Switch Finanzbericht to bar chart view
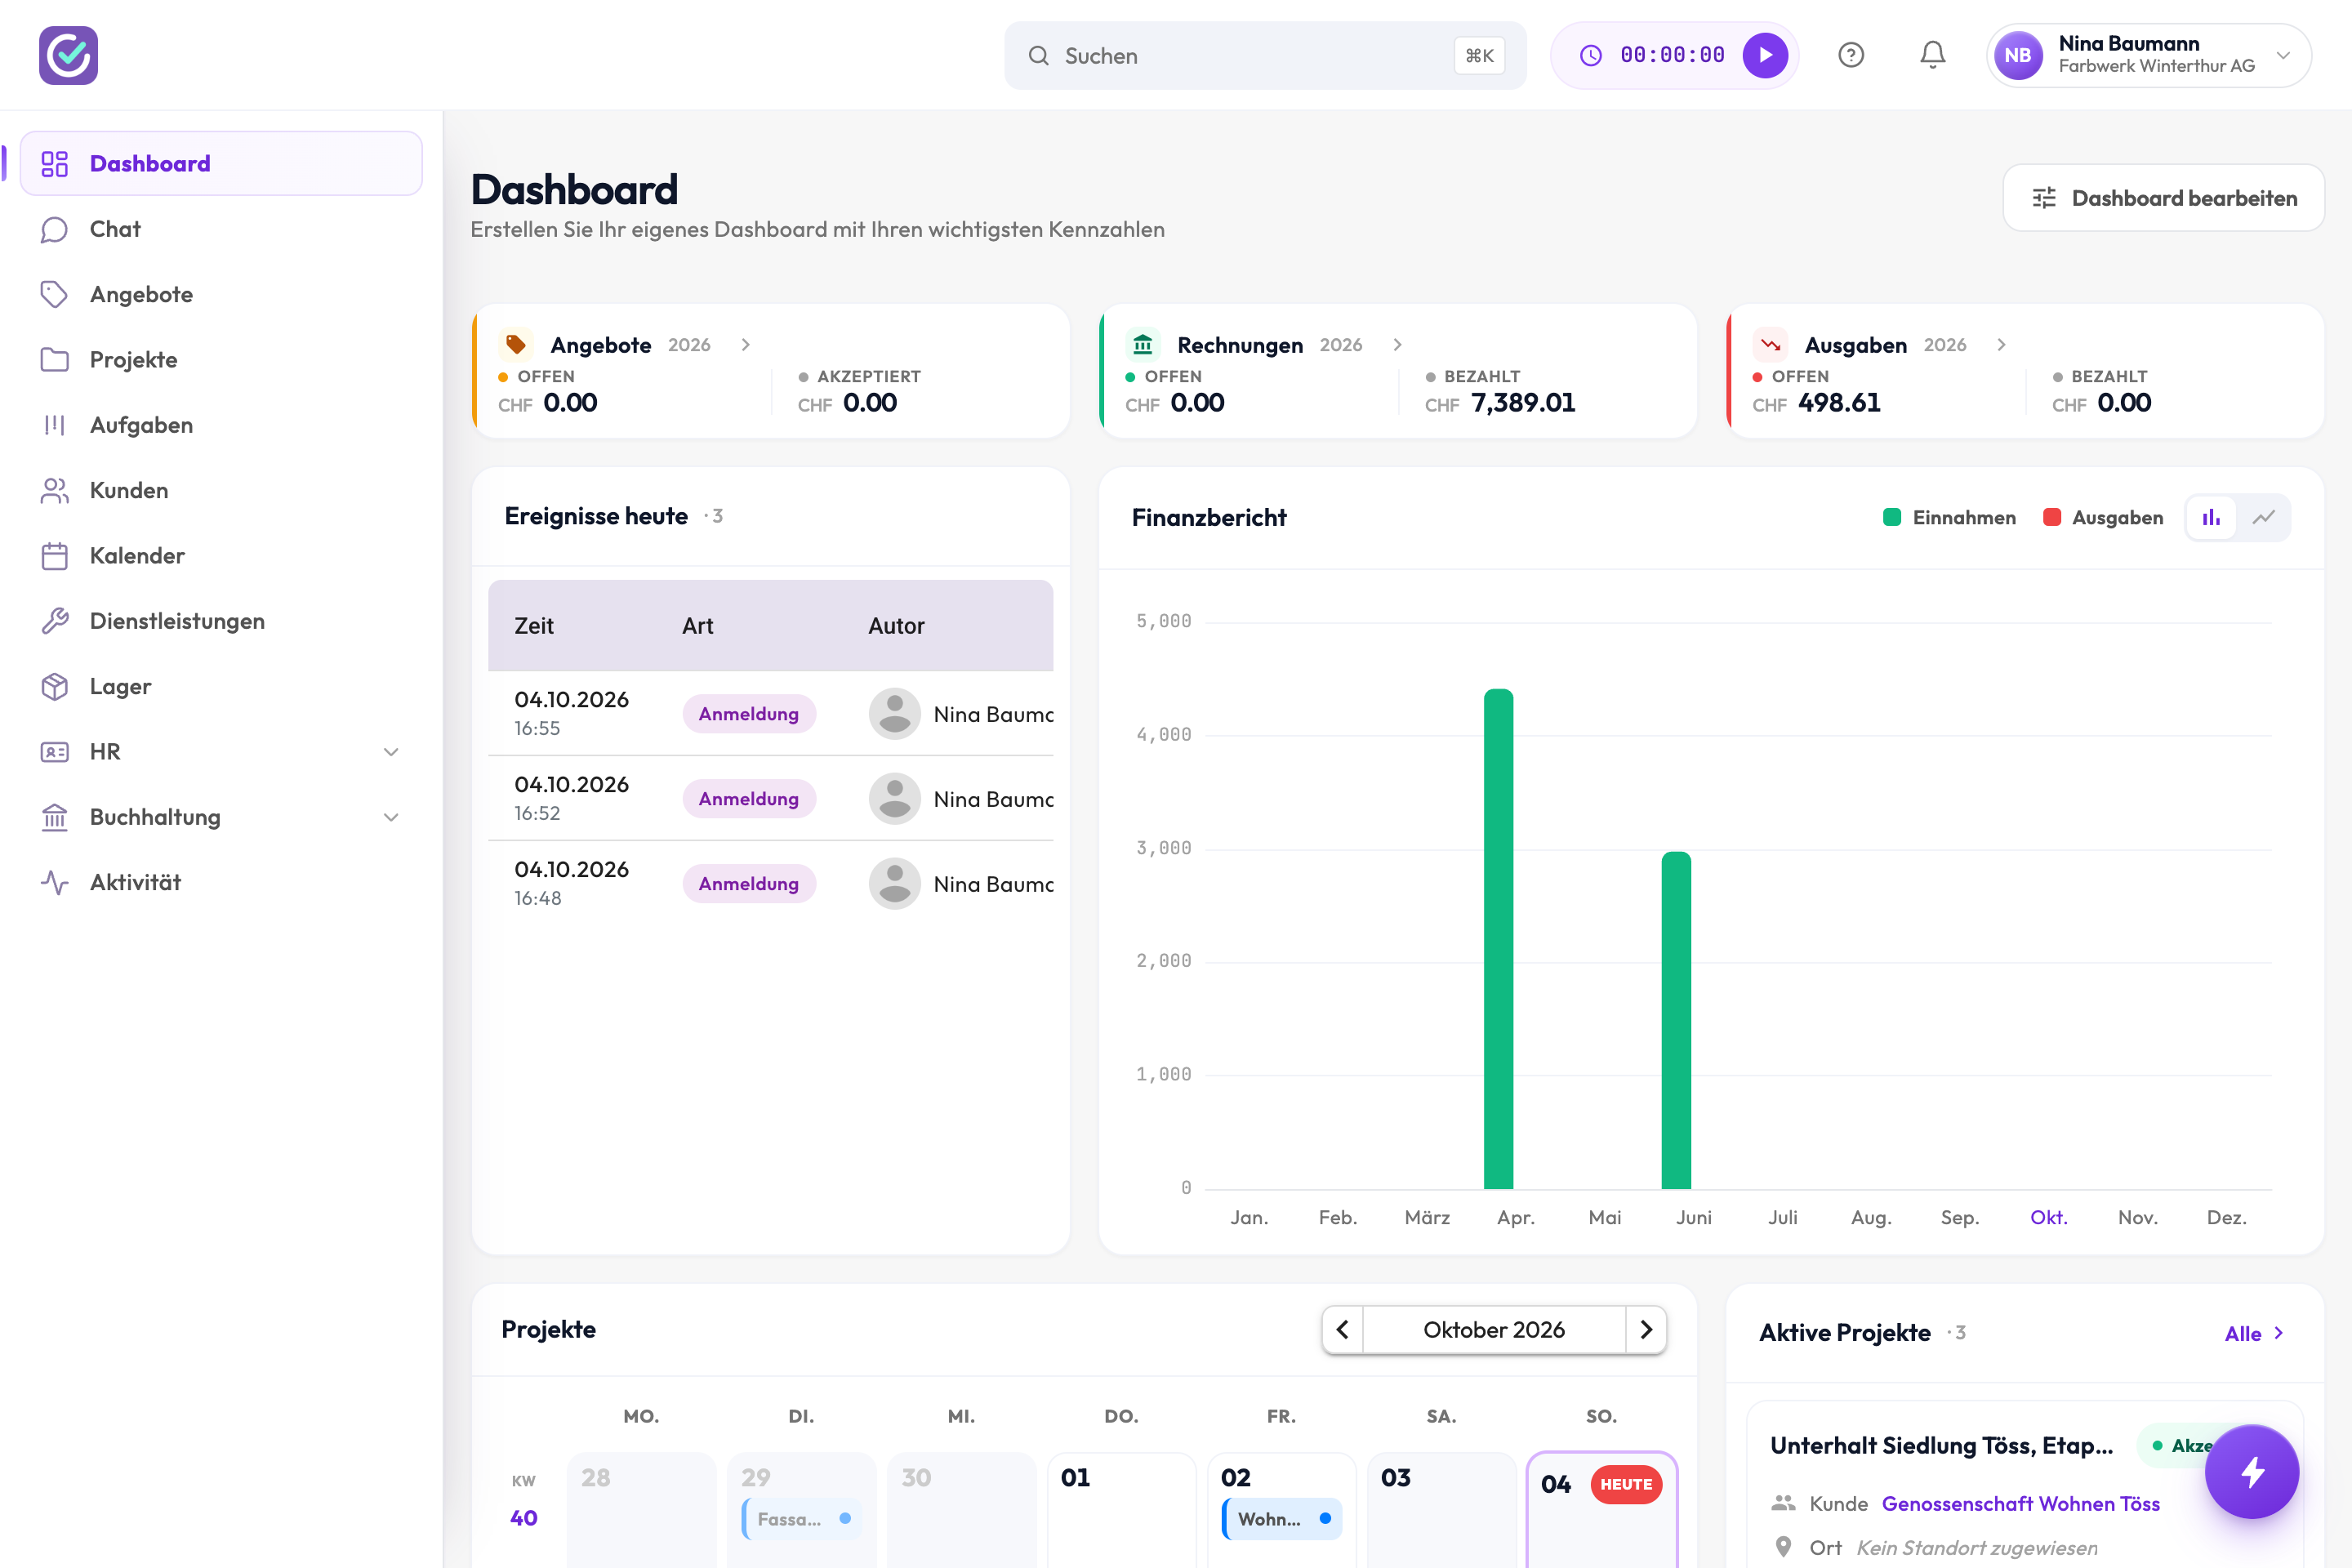The width and height of the screenshot is (2352, 1568). (x=2211, y=517)
